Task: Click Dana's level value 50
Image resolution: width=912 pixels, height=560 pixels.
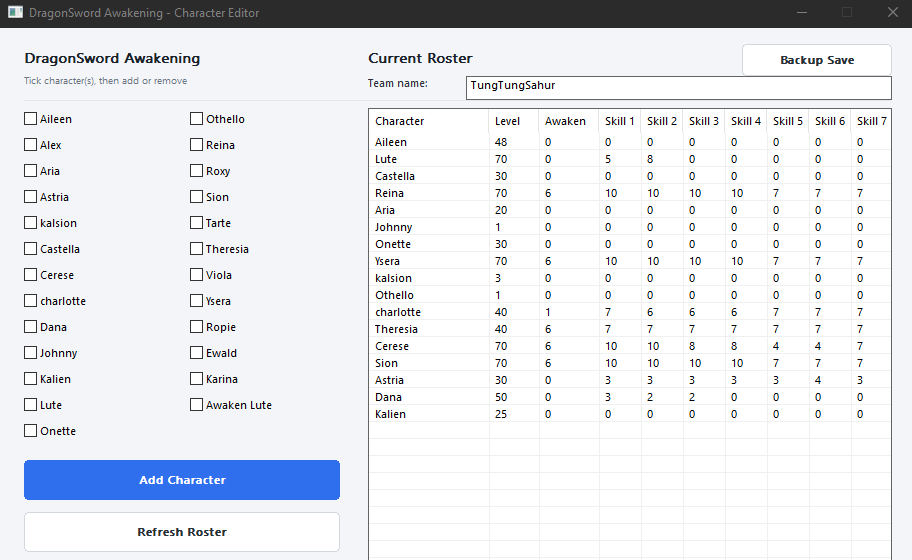Action: click(x=501, y=397)
